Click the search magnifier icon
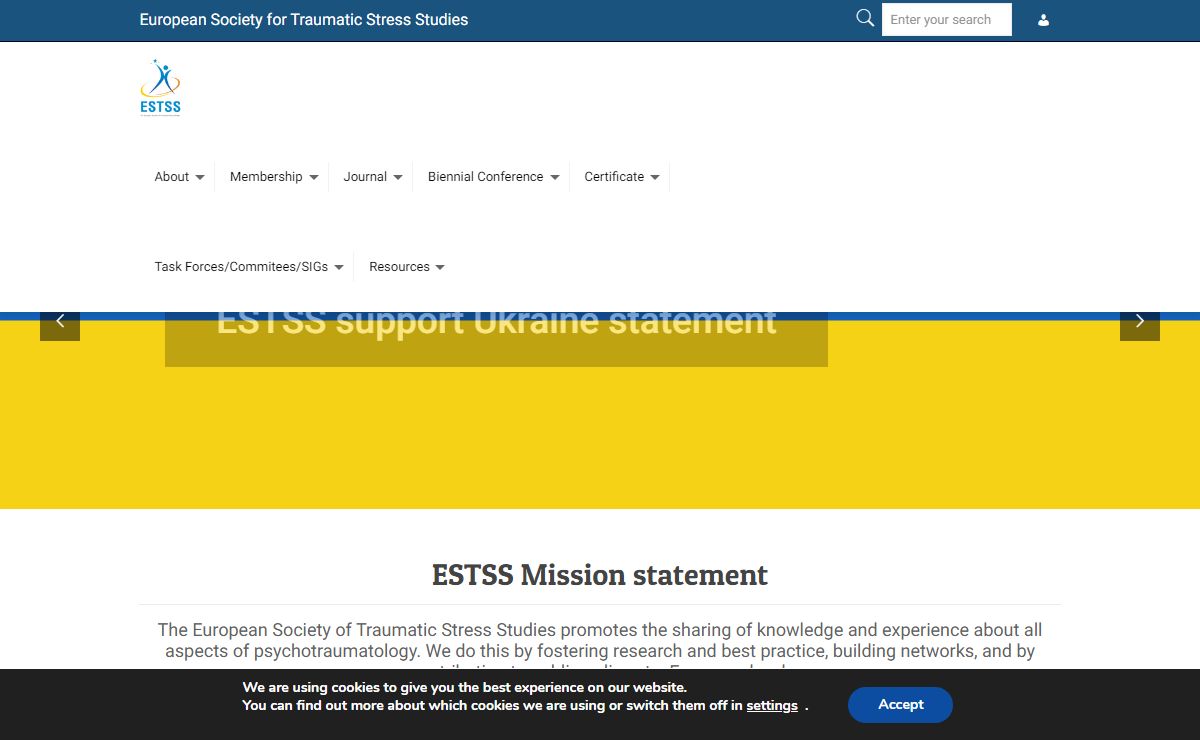The width and height of the screenshot is (1200, 740). 865,18
